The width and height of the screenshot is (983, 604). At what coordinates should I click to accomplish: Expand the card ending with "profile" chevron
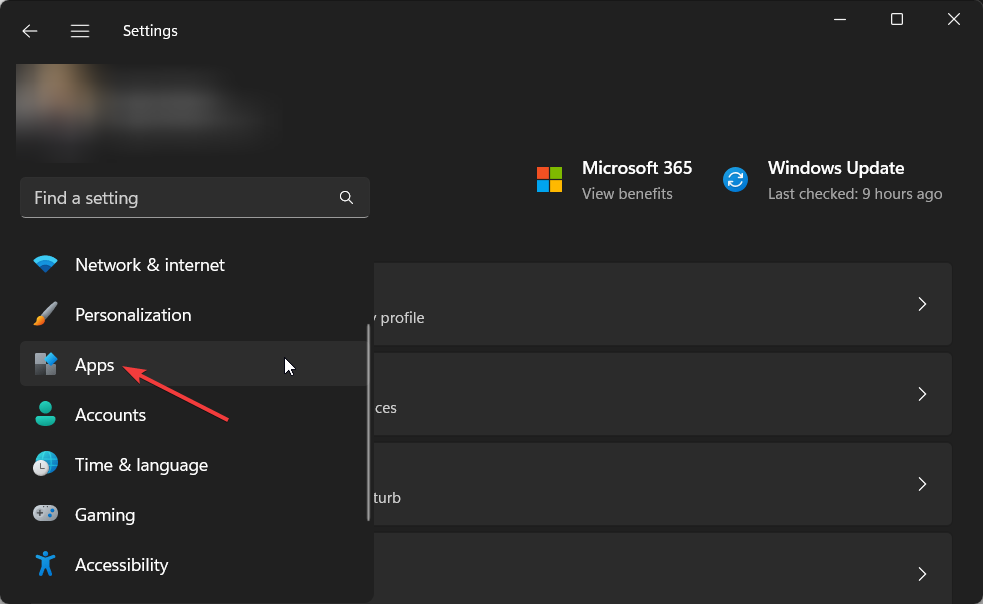(x=922, y=304)
